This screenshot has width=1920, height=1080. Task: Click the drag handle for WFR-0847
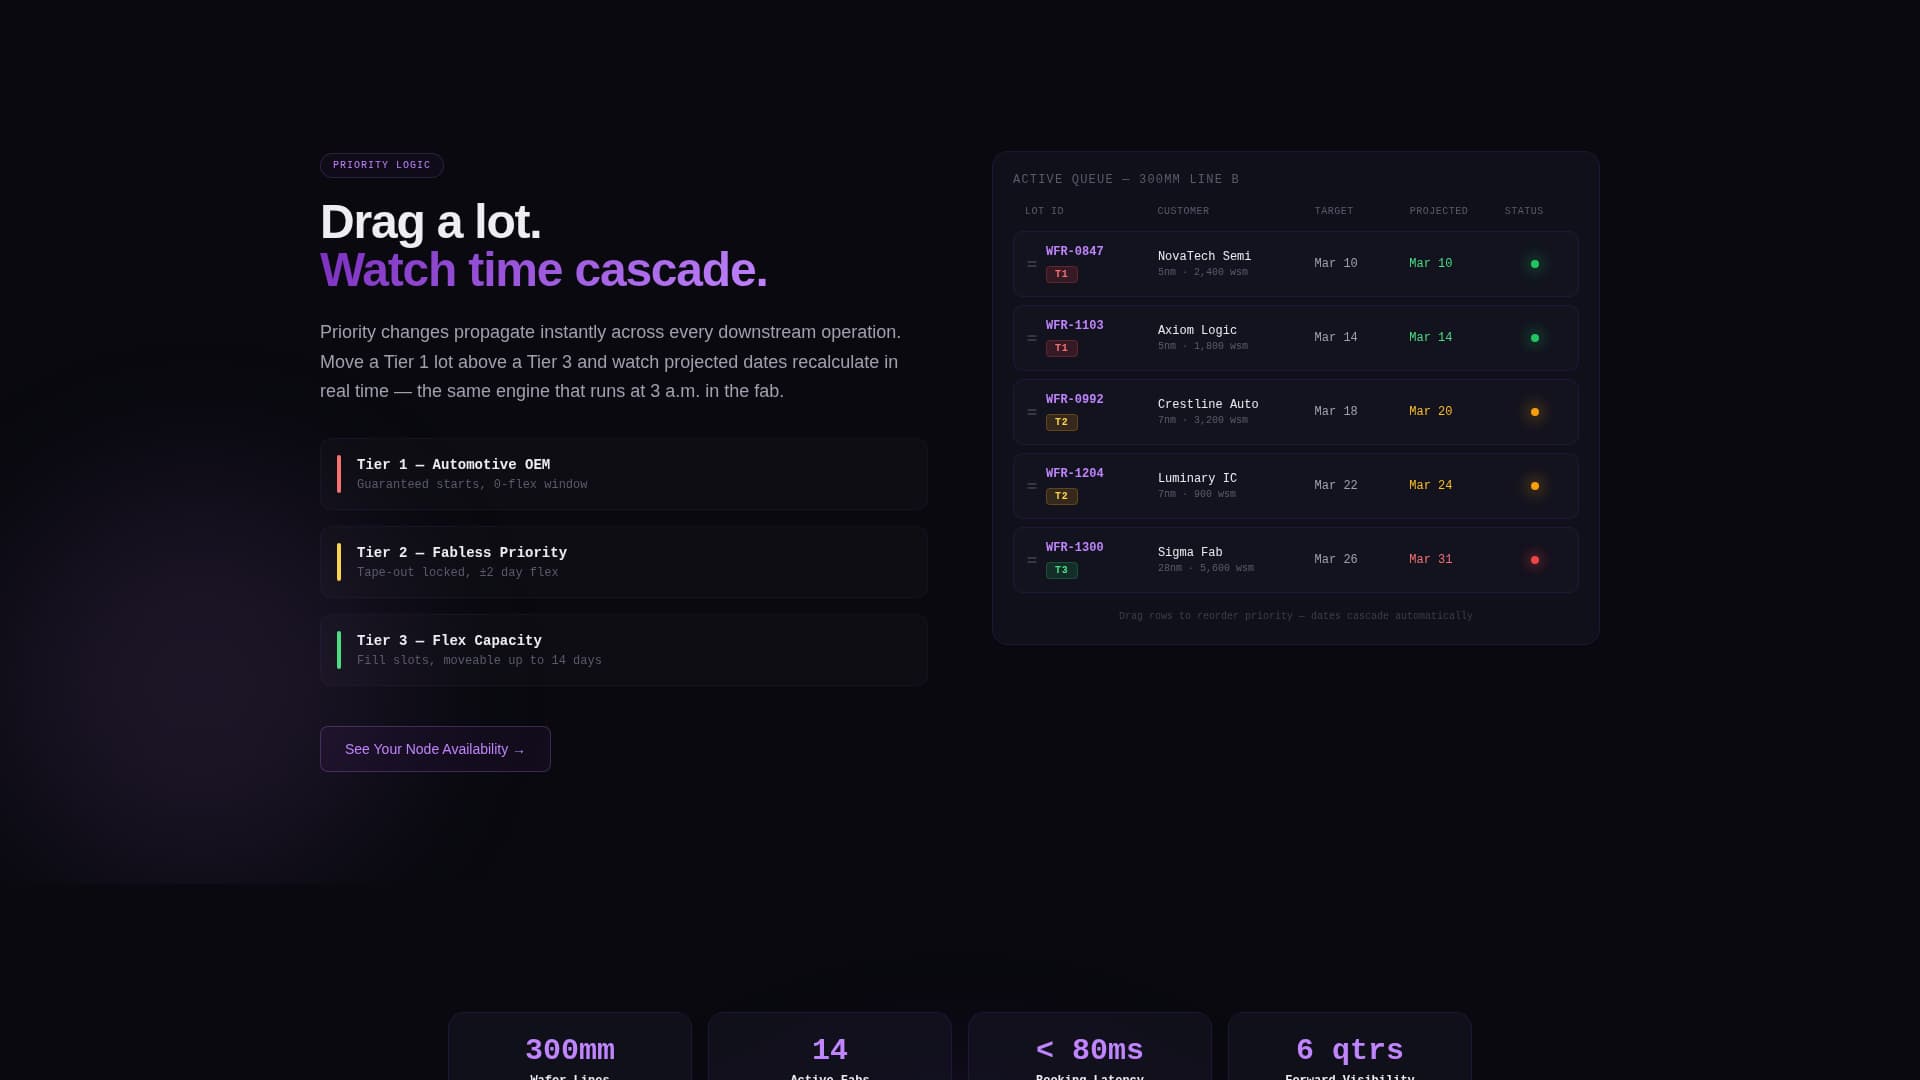(x=1032, y=264)
